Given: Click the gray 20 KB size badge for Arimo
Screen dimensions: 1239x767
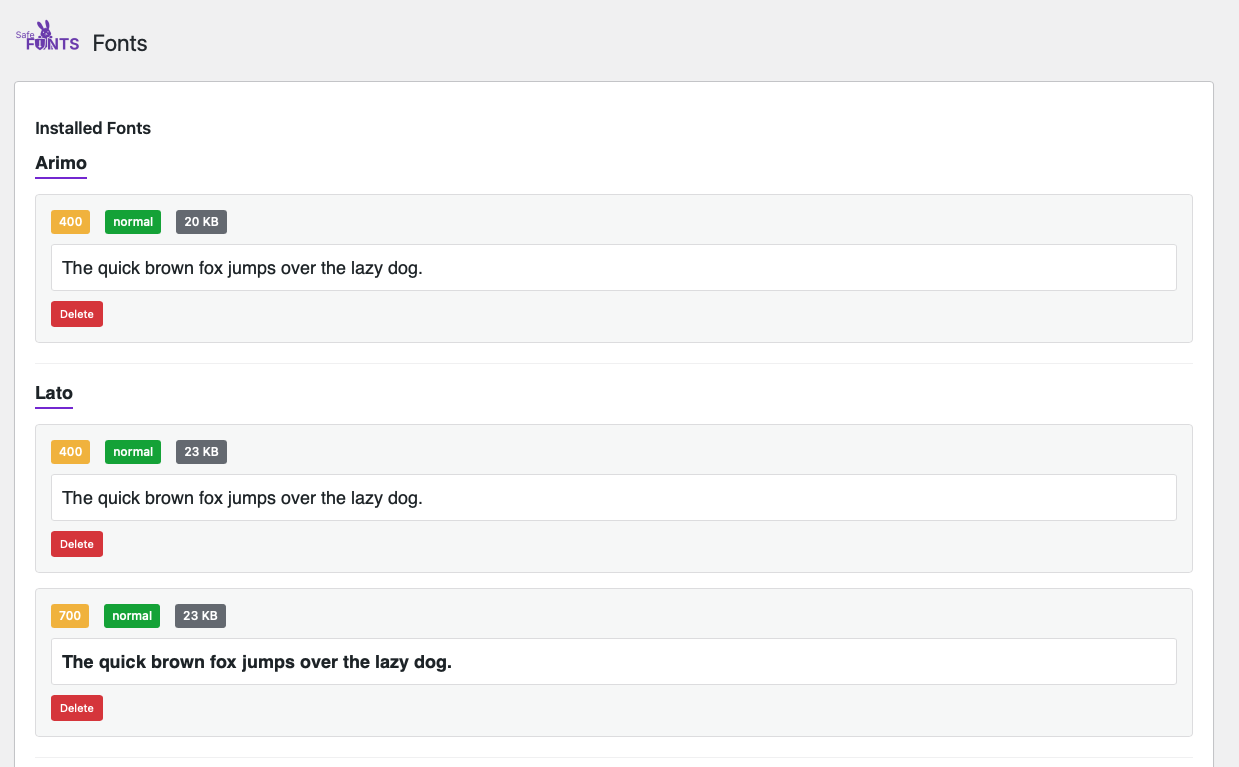Looking at the screenshot, I should pos(200,221).
